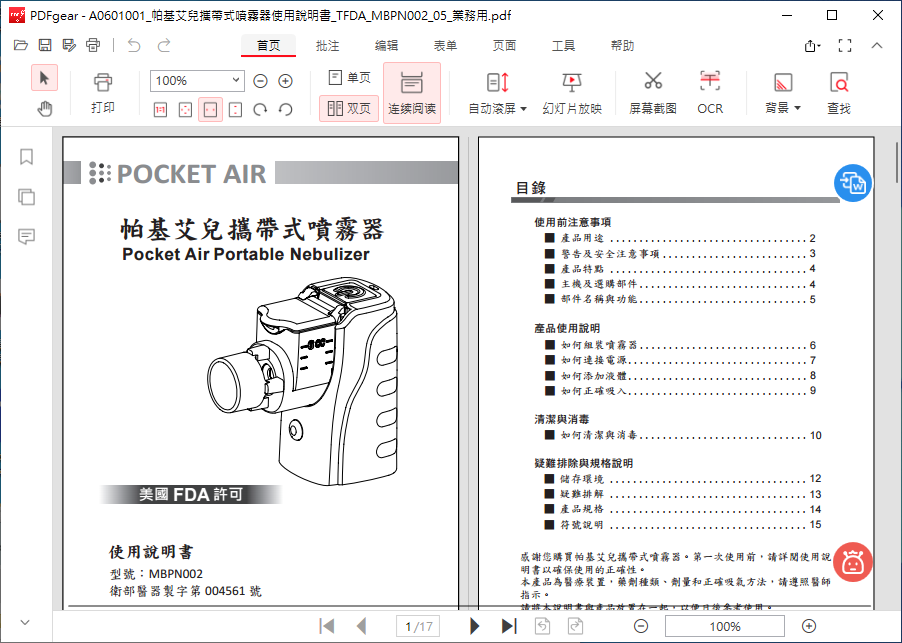
Task: Click the large 打印 print button
Action: (x=103, y=93)
